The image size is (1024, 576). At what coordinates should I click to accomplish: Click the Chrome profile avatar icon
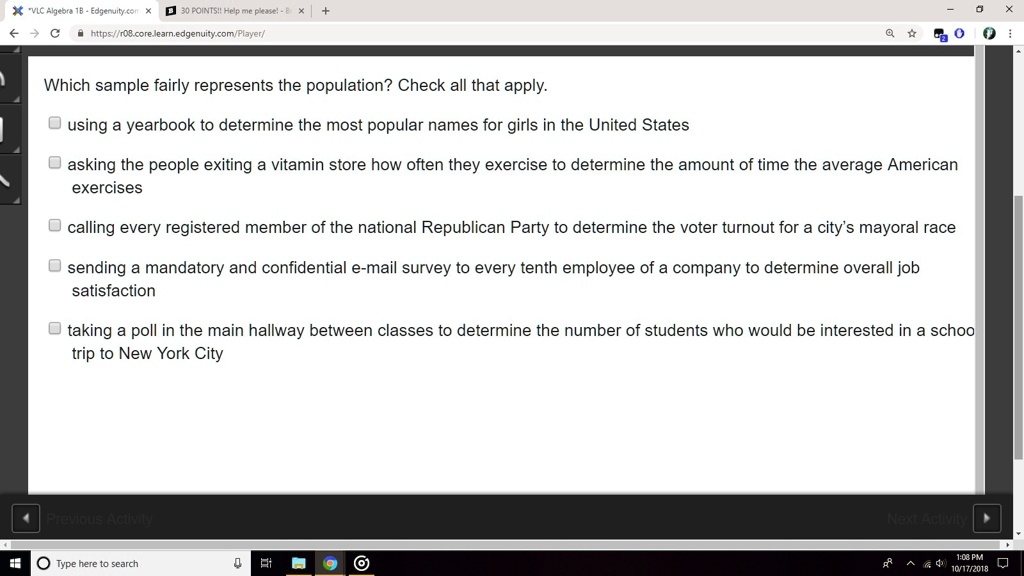pyautogui.click(x=989, y=33)
